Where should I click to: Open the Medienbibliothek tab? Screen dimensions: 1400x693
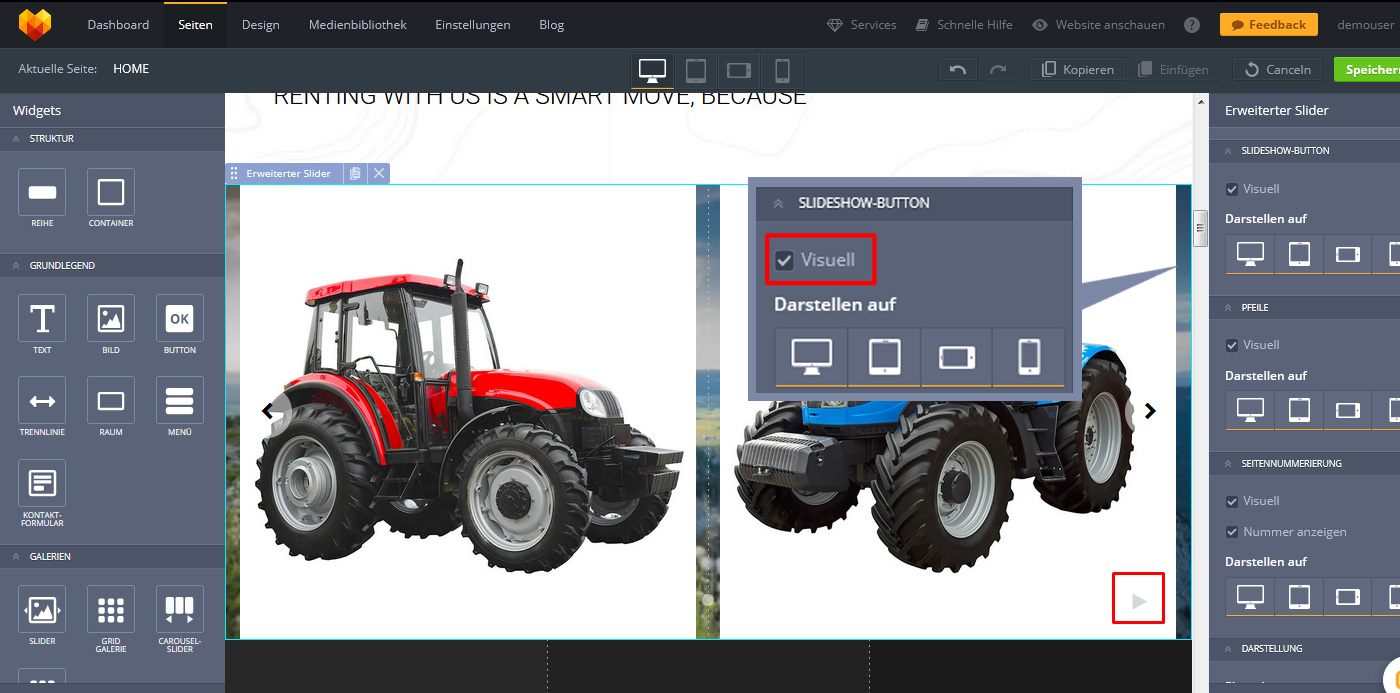(x=357, y=25)
